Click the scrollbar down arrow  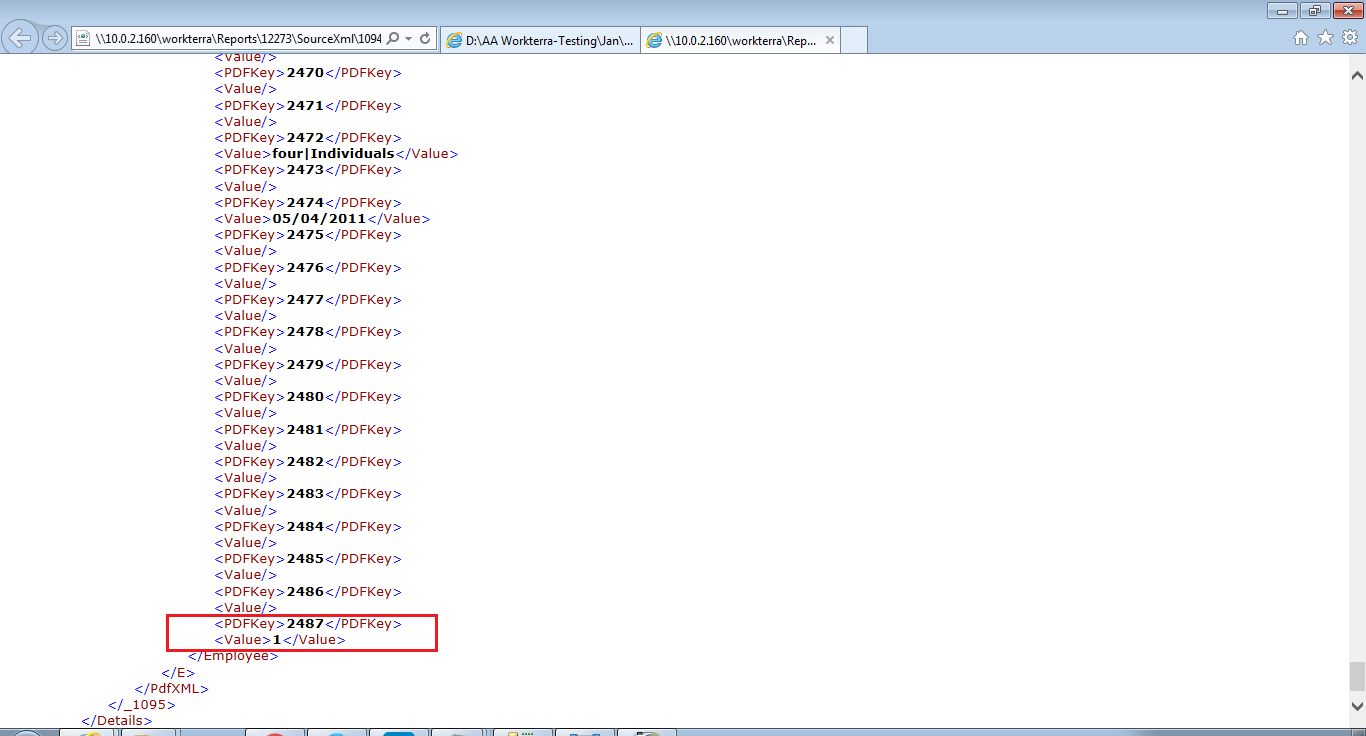pos(1357,706)
